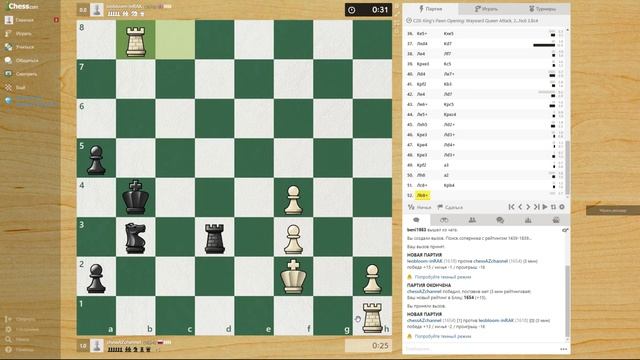640x360 pixels.
Task: Switch to the Турниры tab
Action: pyautogui.click(x=542, y=9)
